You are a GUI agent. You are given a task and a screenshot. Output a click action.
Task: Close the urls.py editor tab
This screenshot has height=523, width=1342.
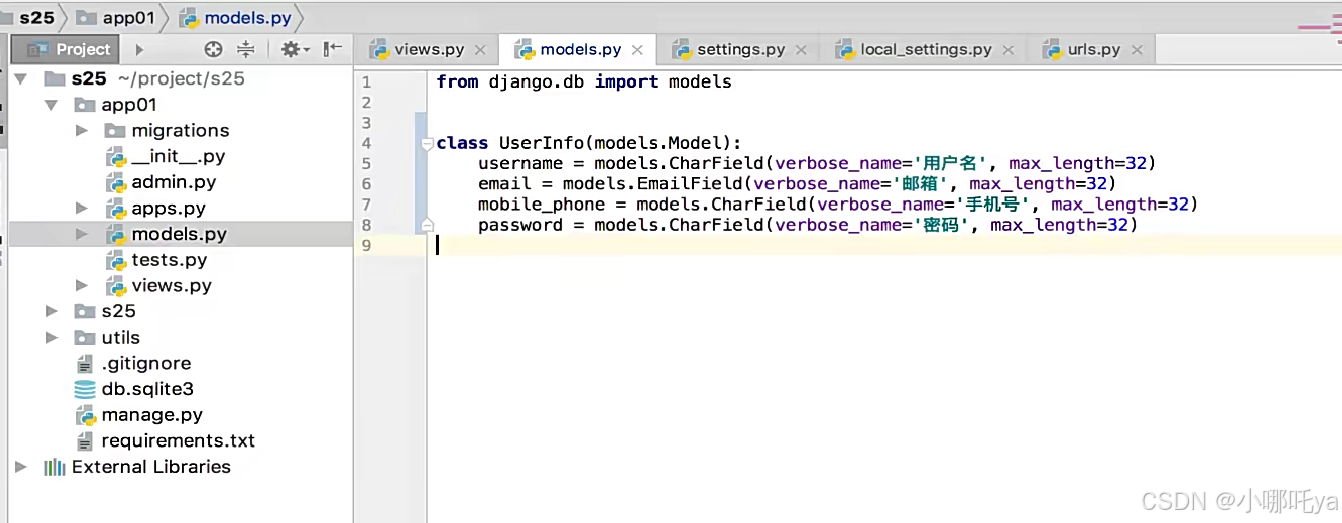tap(1136, 49)
